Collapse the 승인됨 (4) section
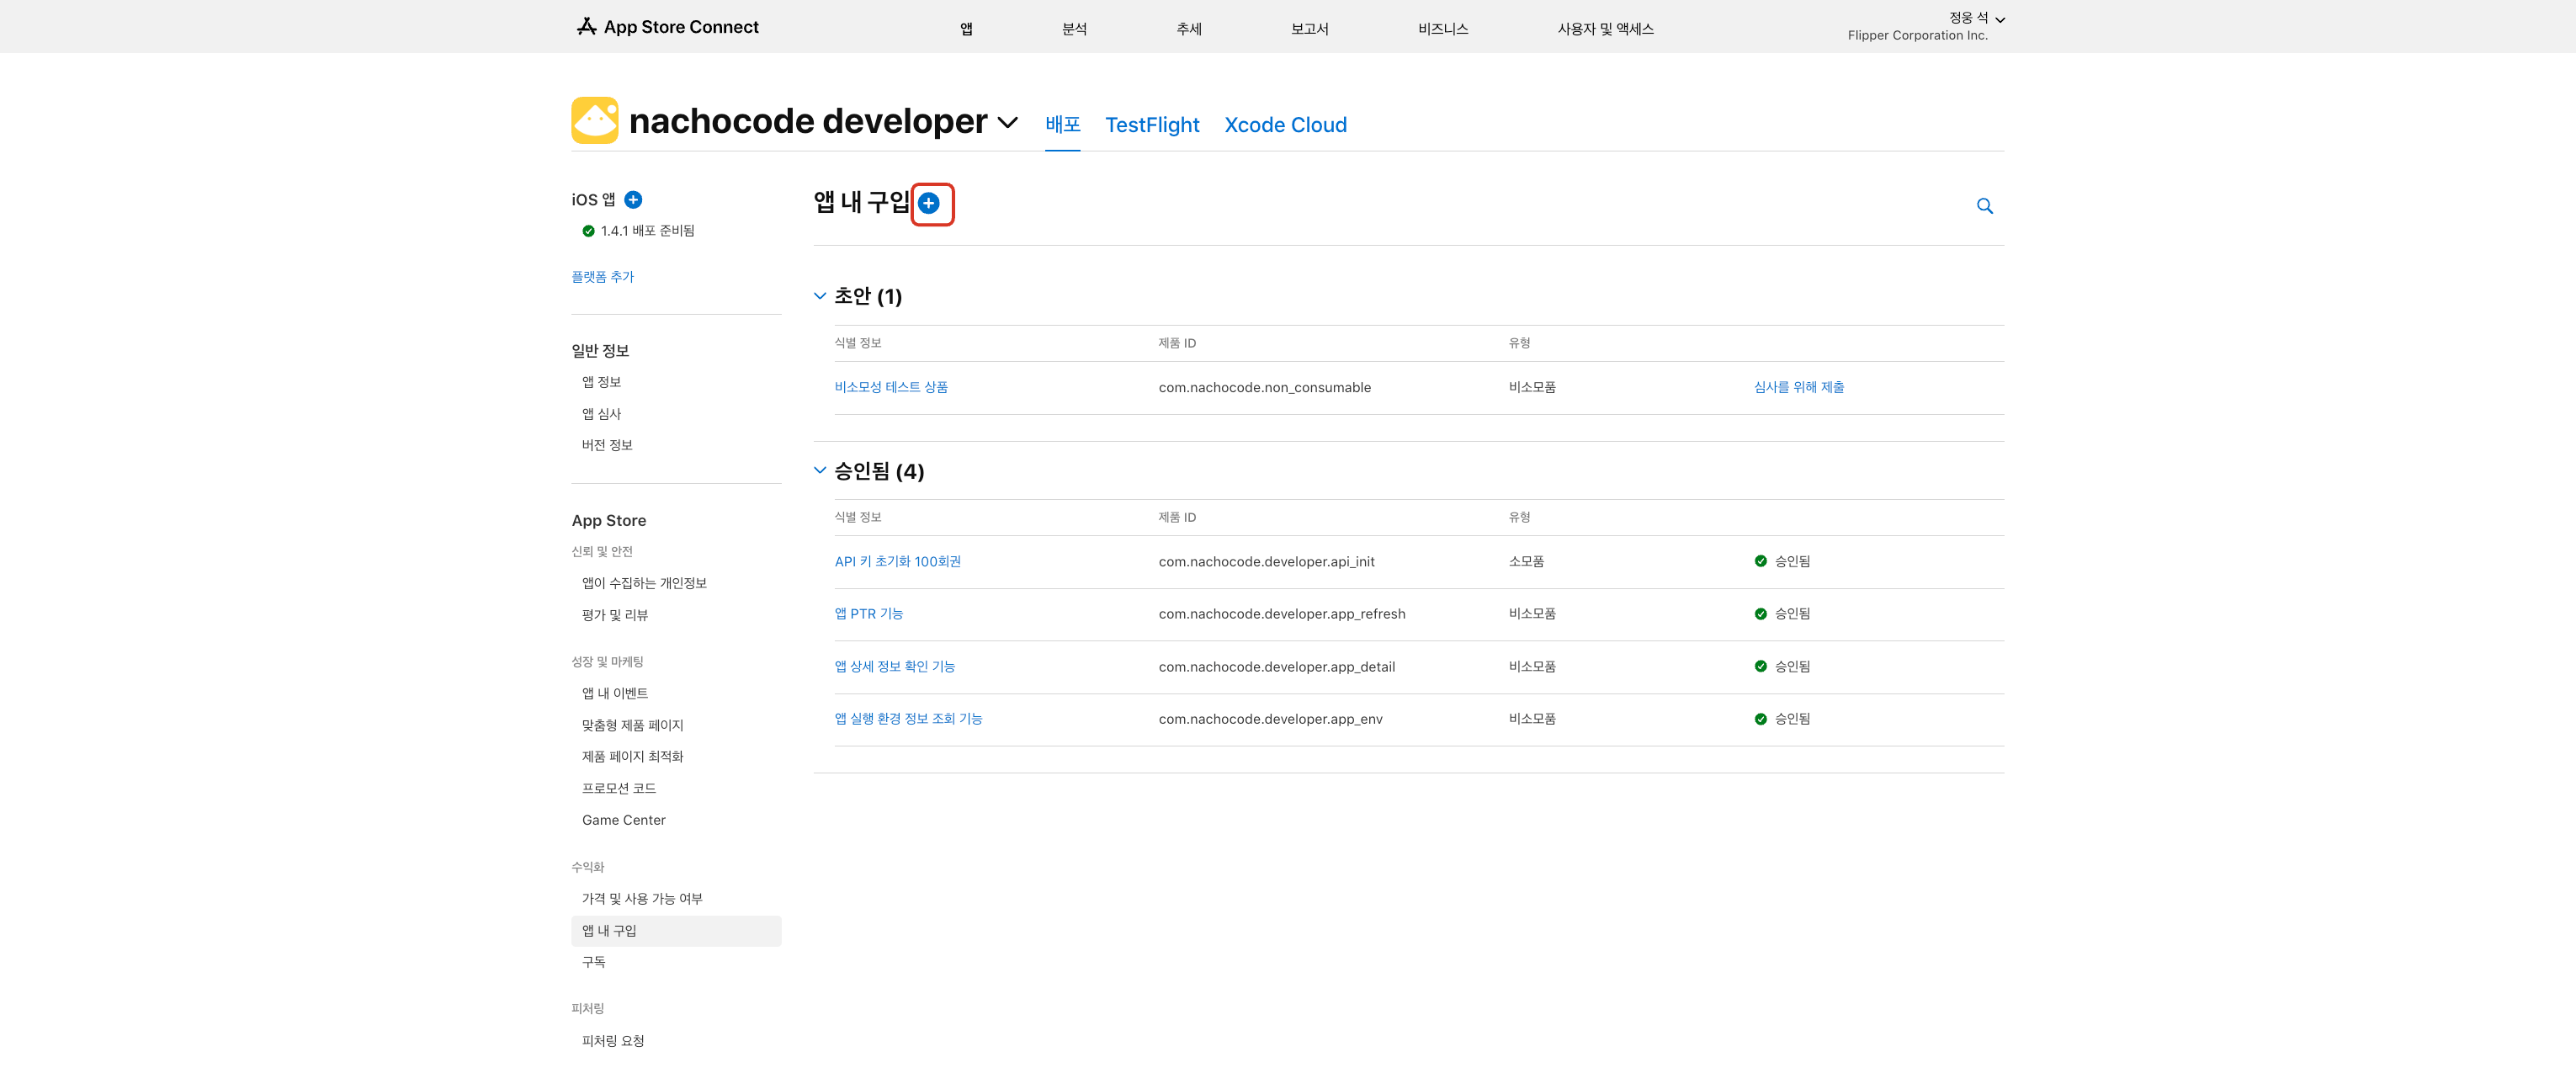The image size is (2576, 1089). click(x=820, y=470)
